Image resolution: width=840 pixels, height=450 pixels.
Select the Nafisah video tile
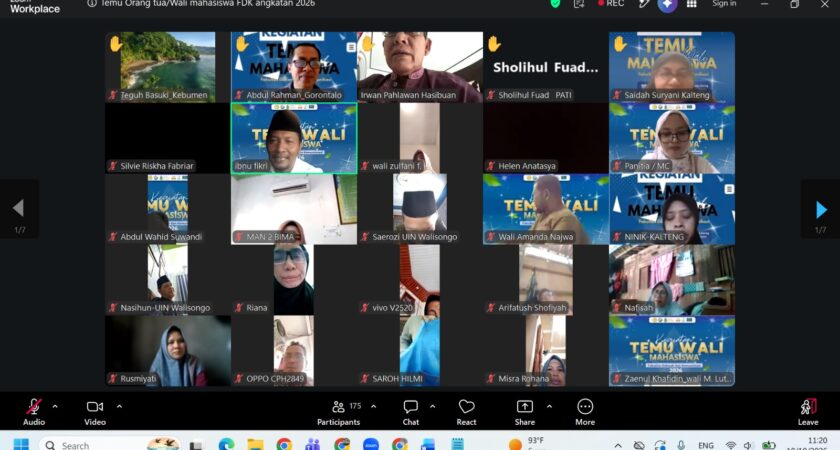[672, 280]
